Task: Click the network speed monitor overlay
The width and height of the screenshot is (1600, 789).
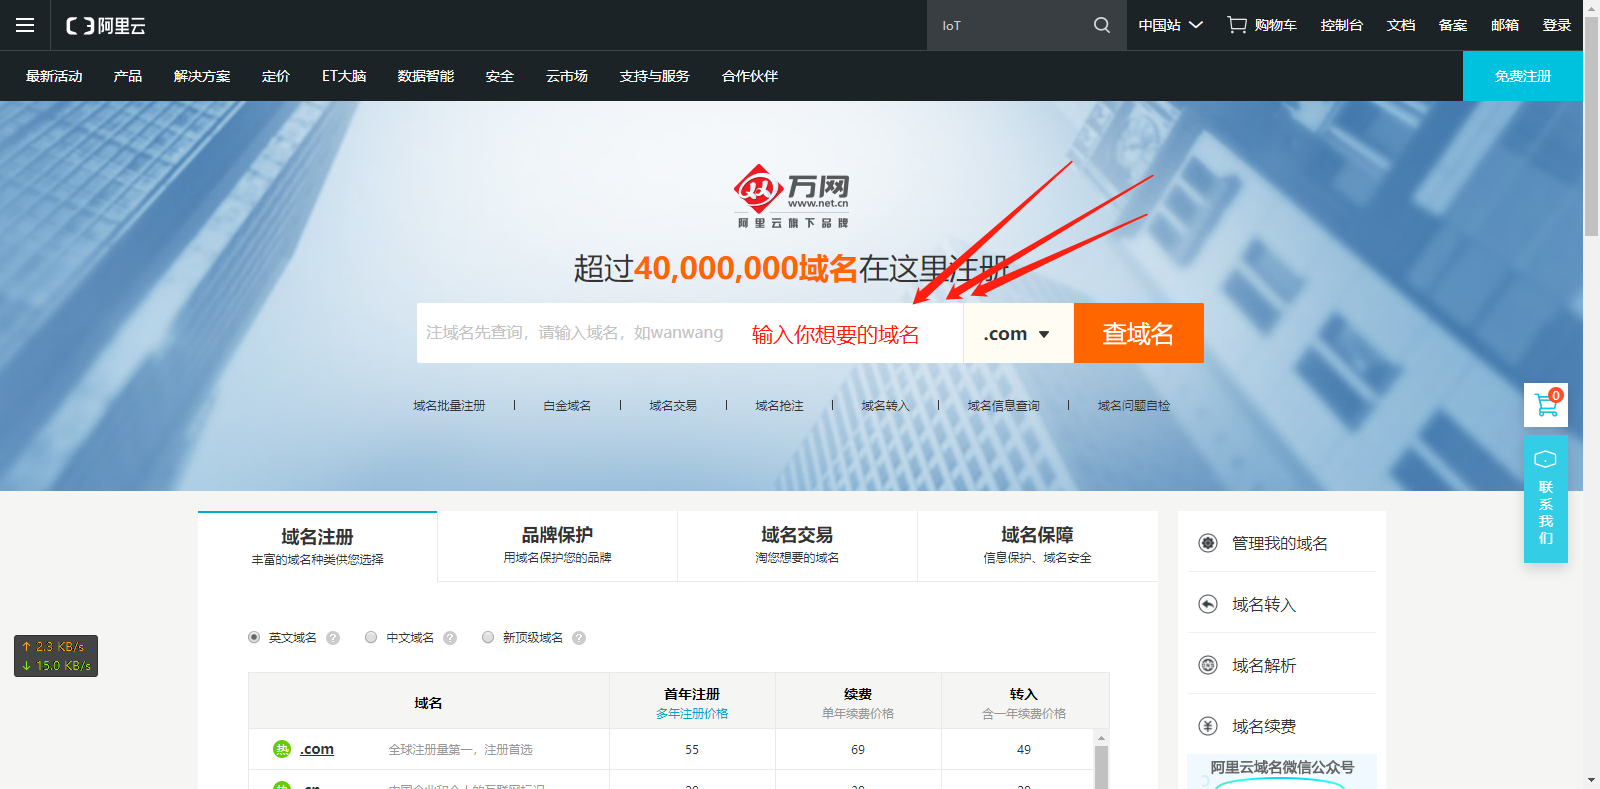Action: tap(56, 656)
